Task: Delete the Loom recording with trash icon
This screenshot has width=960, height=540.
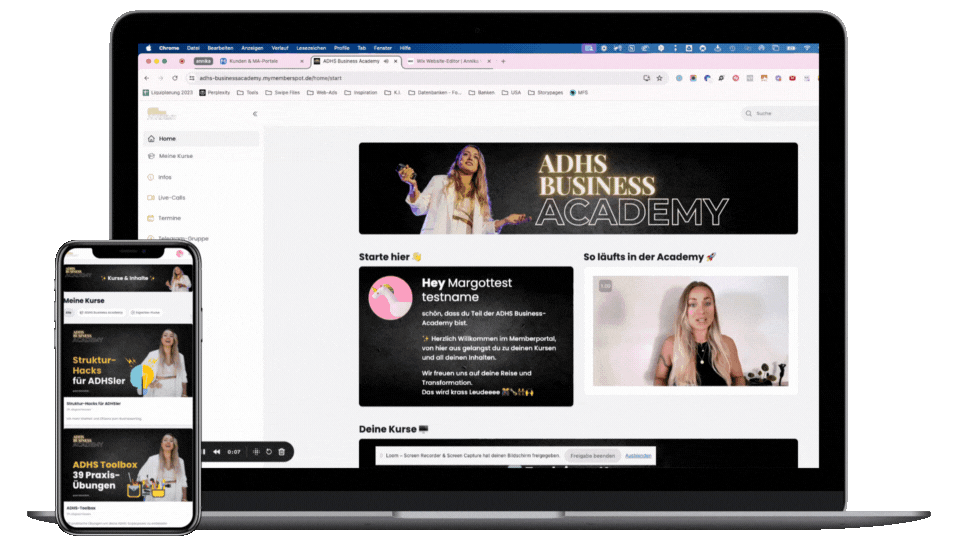Action: click(282, 452)
